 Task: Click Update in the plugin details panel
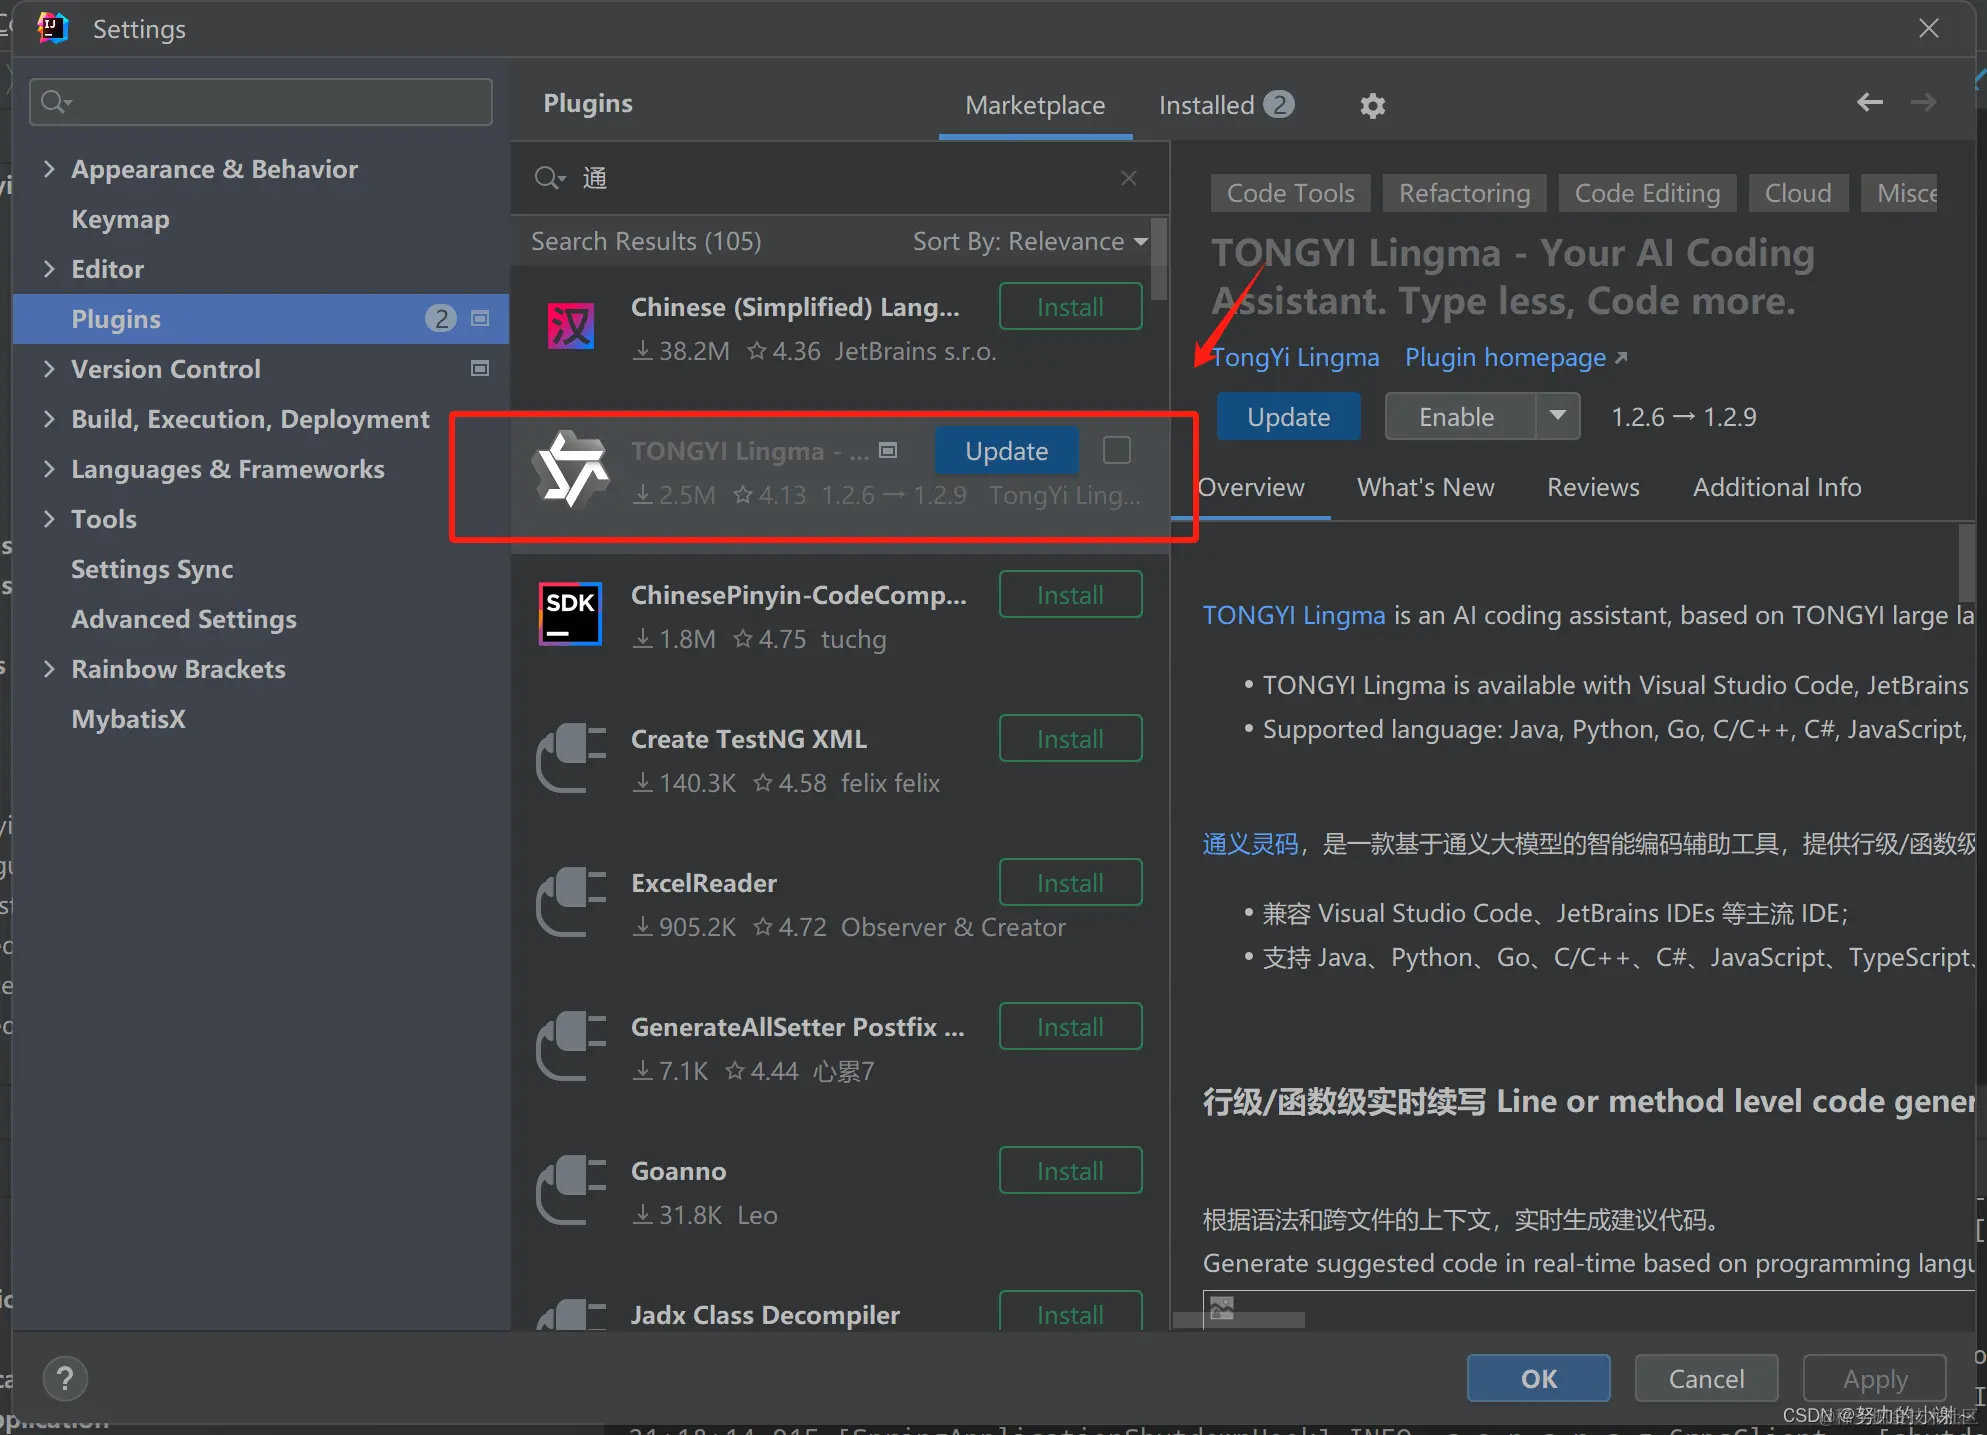1288,416
